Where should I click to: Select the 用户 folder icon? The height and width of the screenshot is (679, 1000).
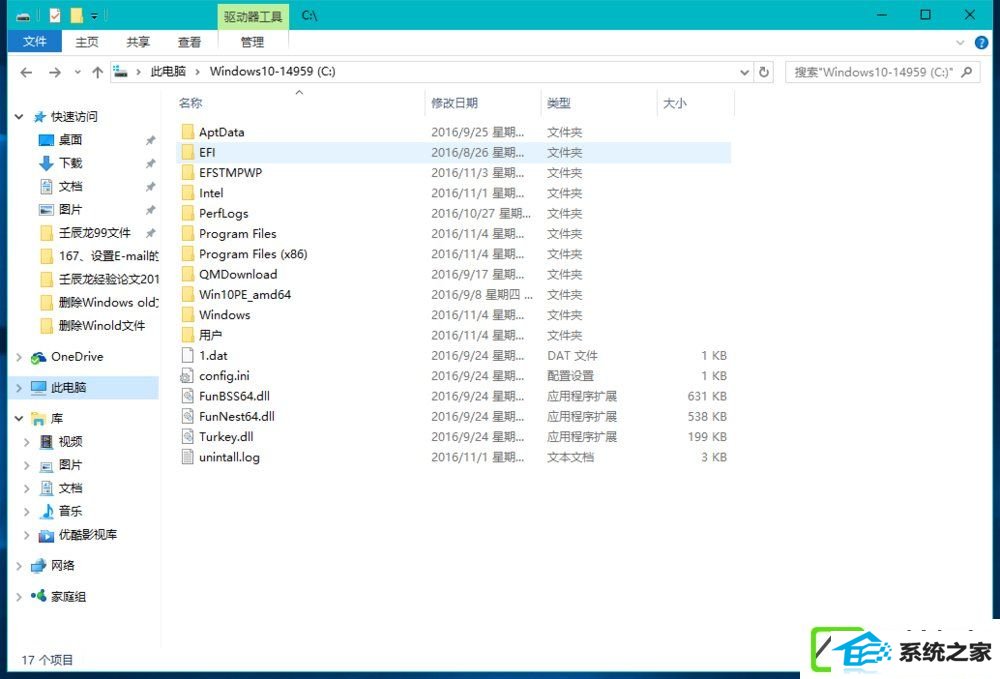click(x=188, y=335)
